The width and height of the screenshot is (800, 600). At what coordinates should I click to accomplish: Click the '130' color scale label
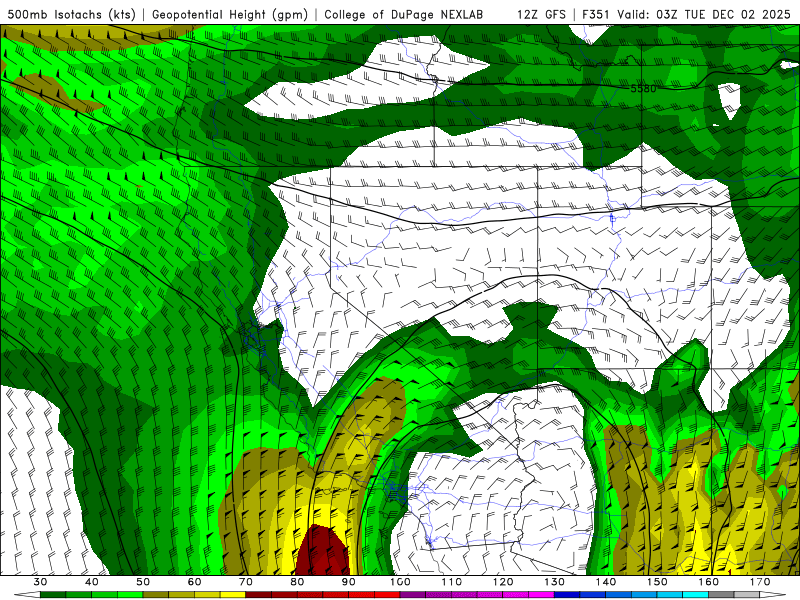(x=555, y=582)
